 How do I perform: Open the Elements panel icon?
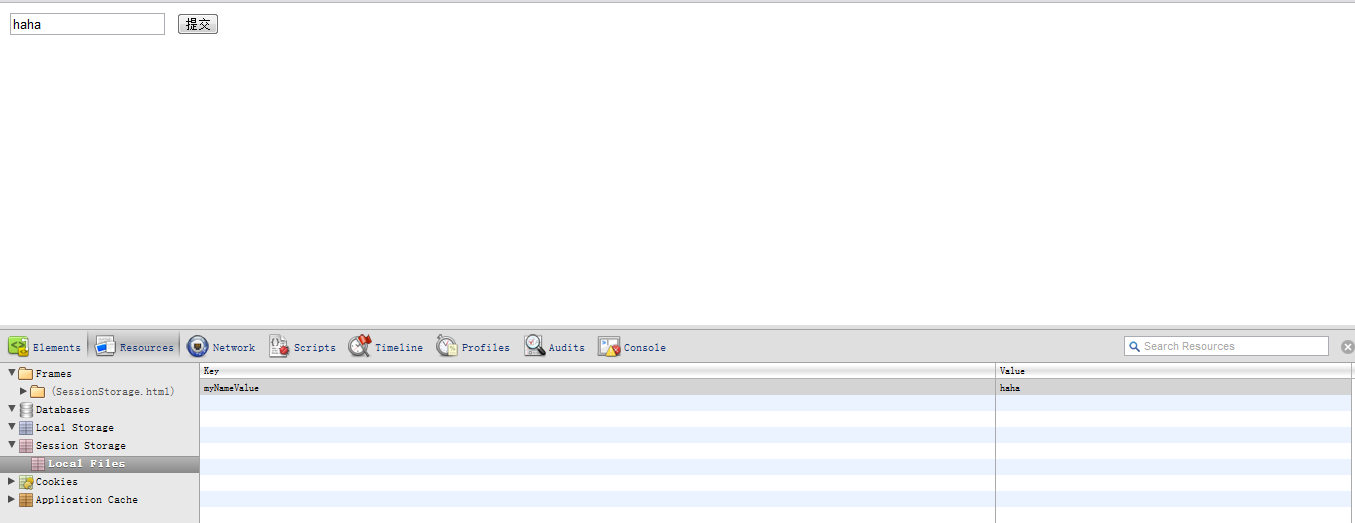coord(18,346)
